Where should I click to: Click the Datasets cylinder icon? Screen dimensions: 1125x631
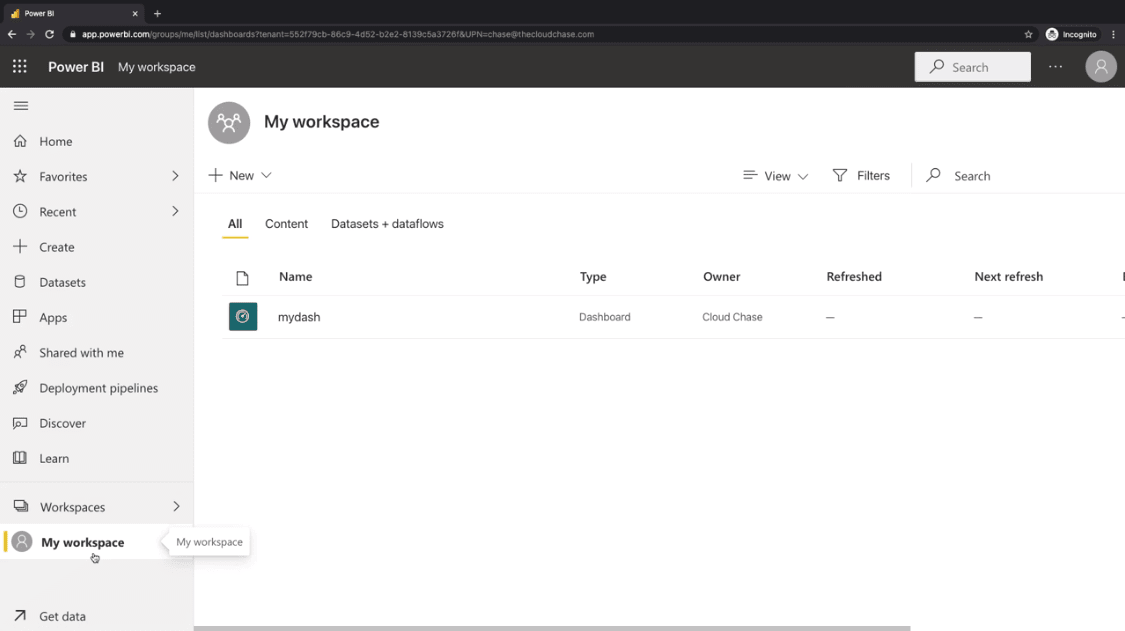[x=20, y=281]
